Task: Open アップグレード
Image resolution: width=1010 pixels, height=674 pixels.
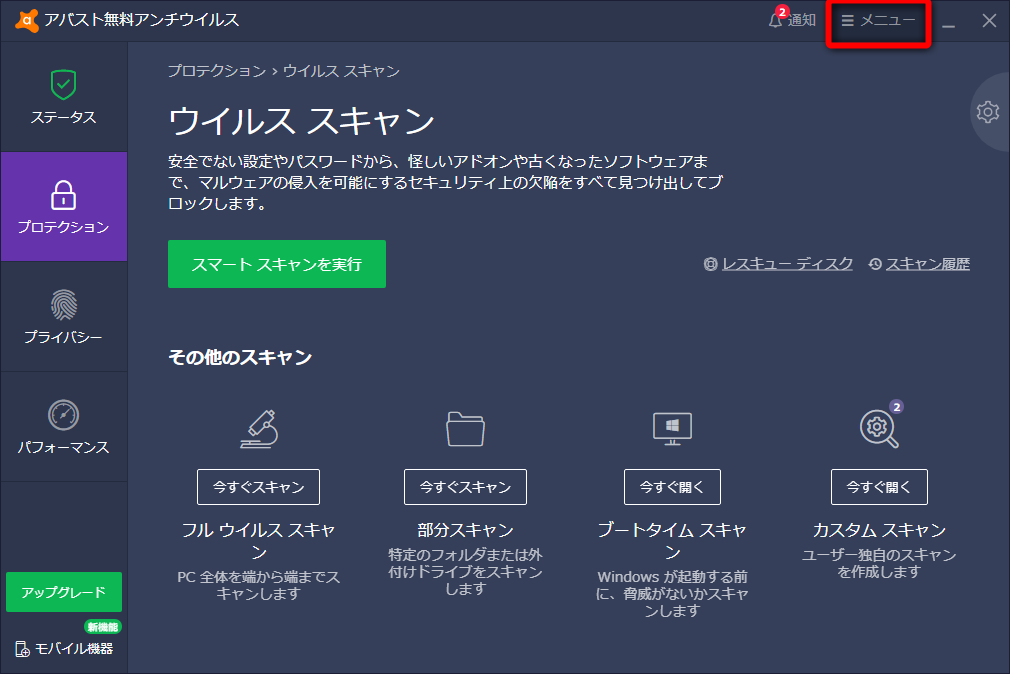Action: click(63, 592)
